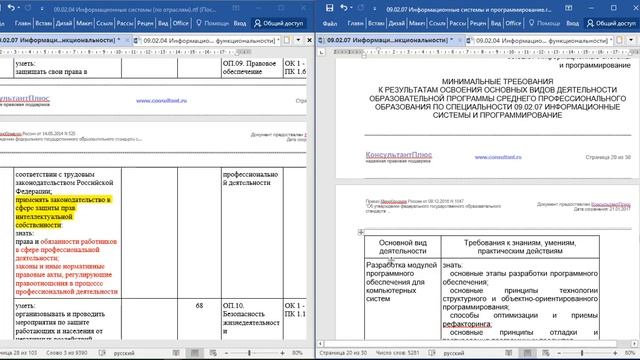640x360 pixels.
Task: Switch to the 09.02.07 document tab, right window
Action: tap(390, 40)
